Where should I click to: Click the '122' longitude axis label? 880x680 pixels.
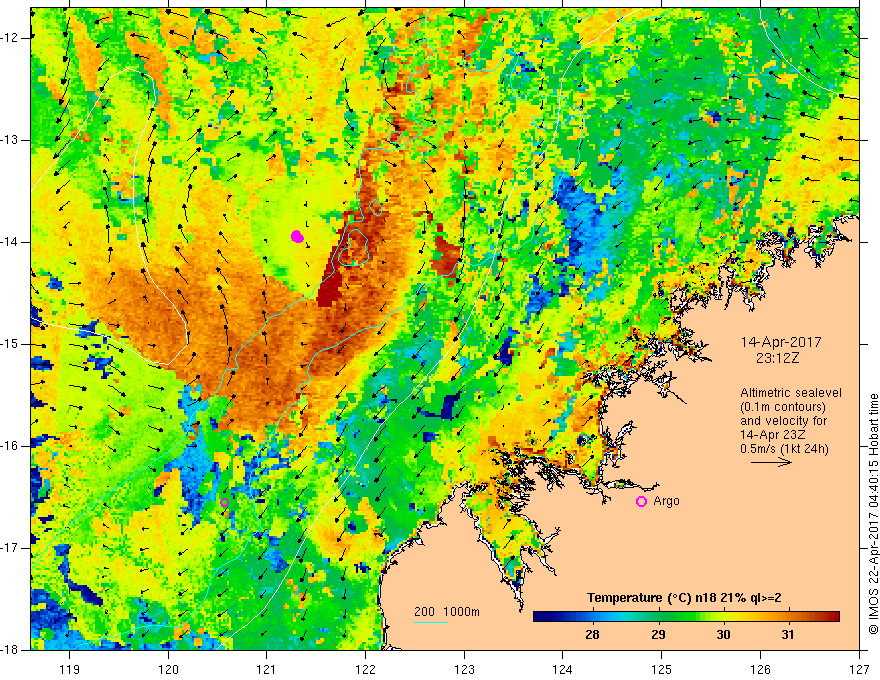point(365,669)
